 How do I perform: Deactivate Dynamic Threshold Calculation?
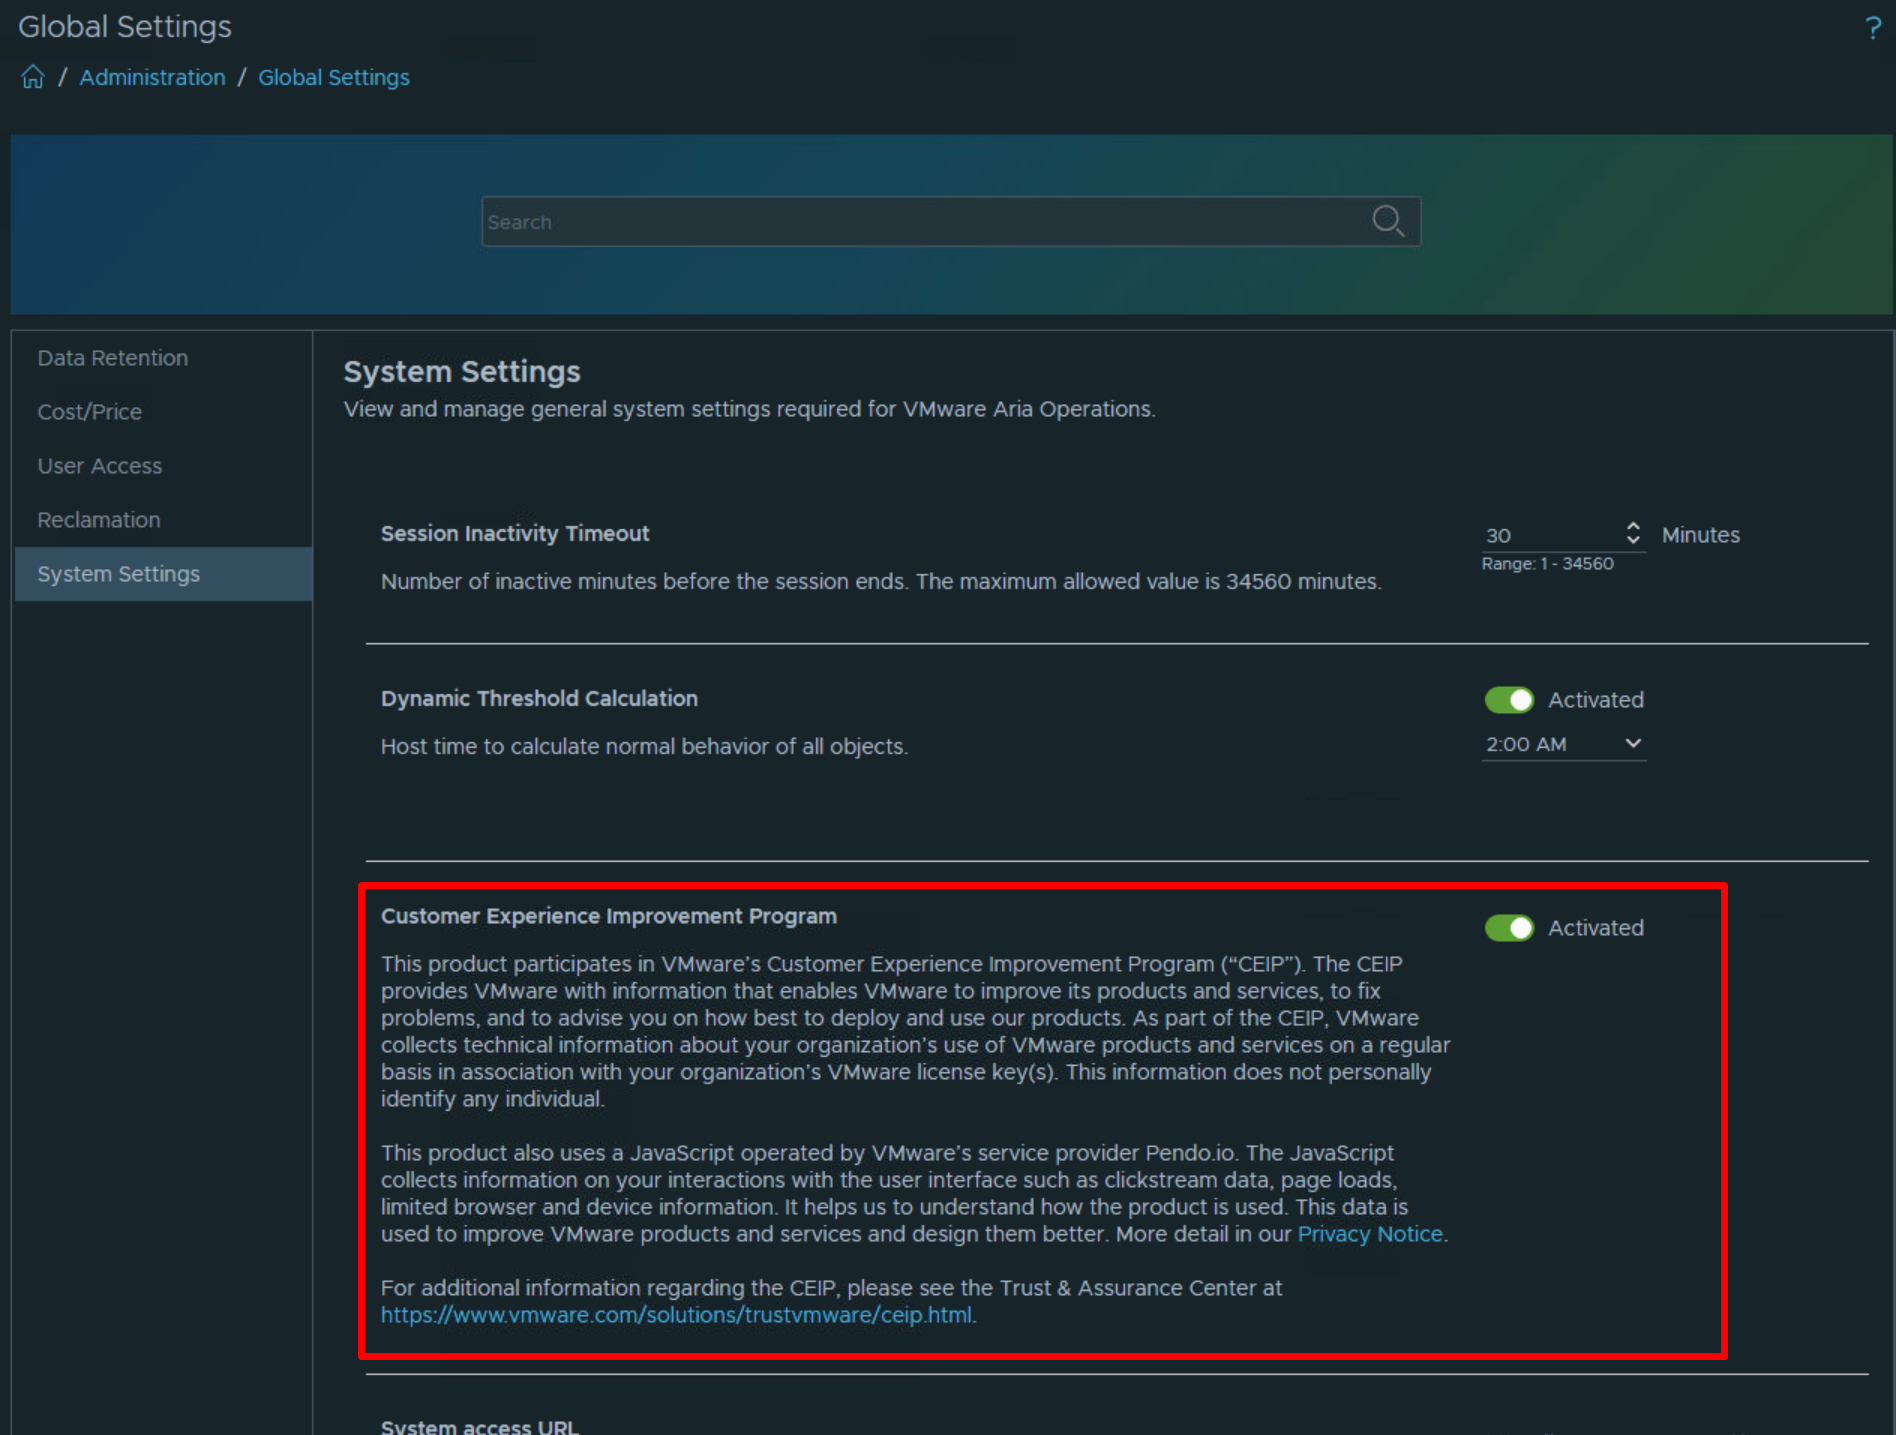point(1509,699)
